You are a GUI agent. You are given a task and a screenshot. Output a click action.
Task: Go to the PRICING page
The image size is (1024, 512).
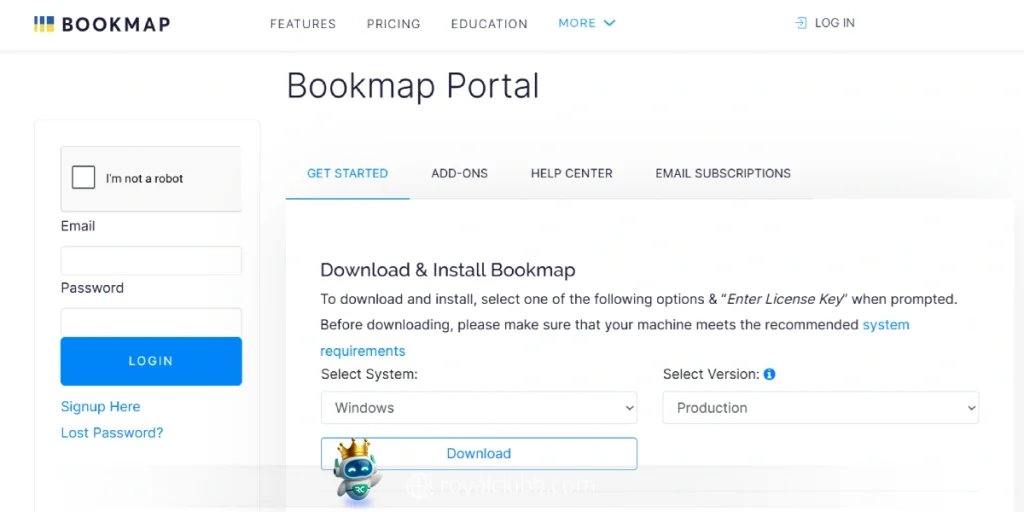[x=394, y=24]
